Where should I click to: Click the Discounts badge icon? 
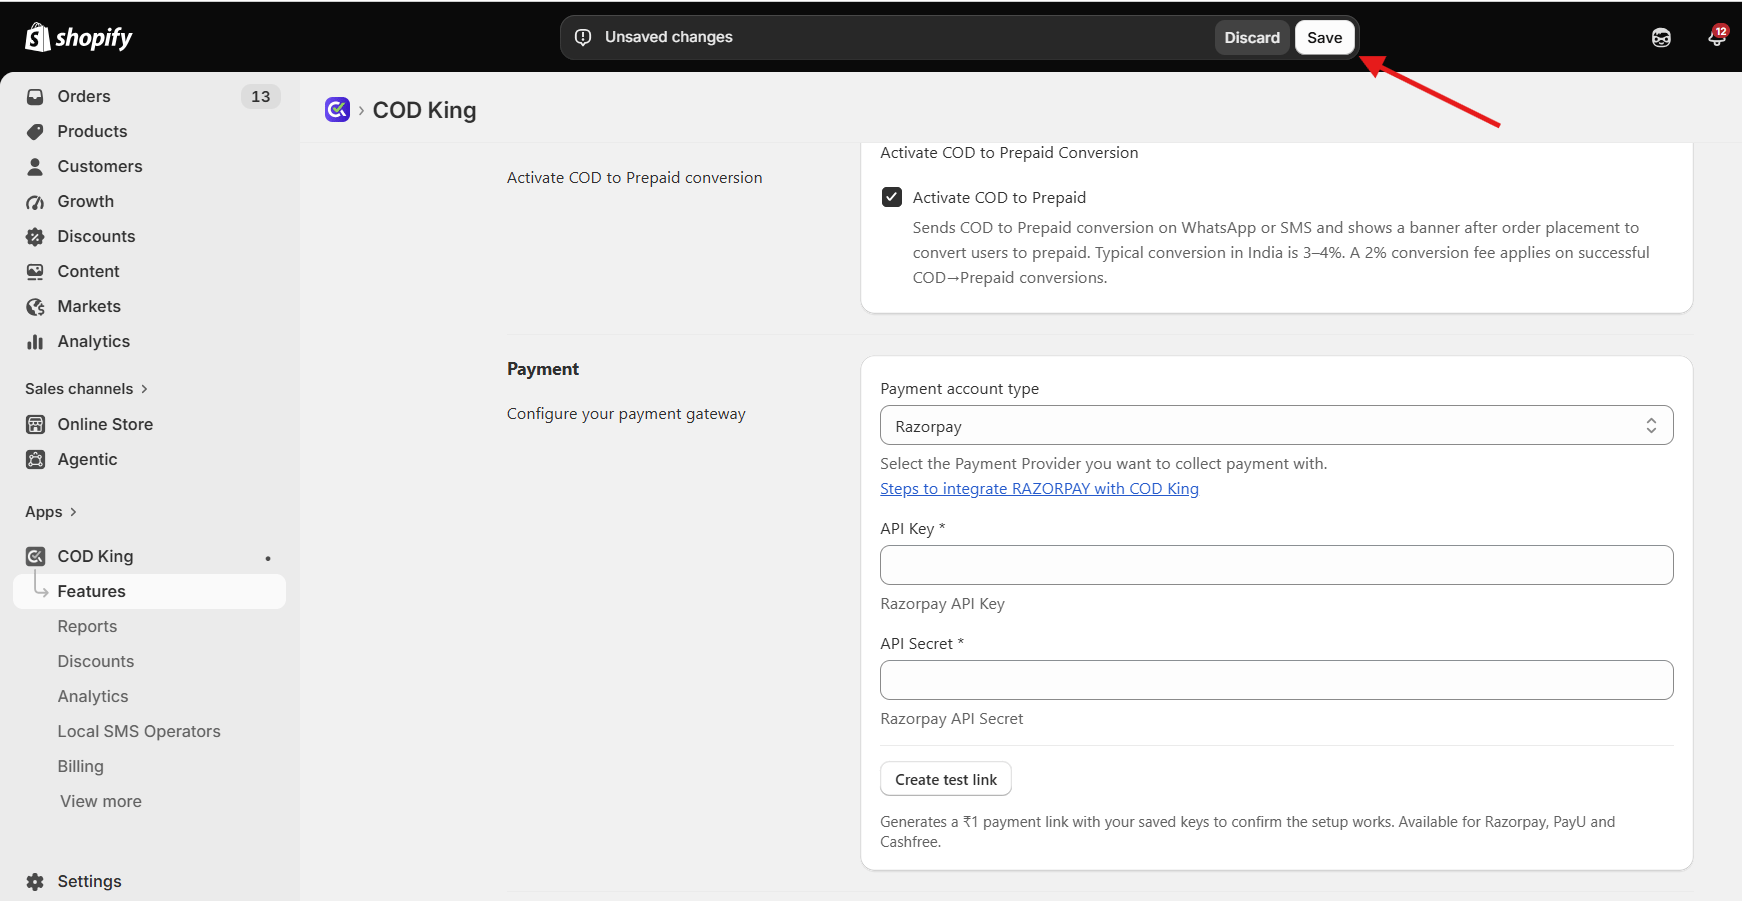click(x=35, y=237)
